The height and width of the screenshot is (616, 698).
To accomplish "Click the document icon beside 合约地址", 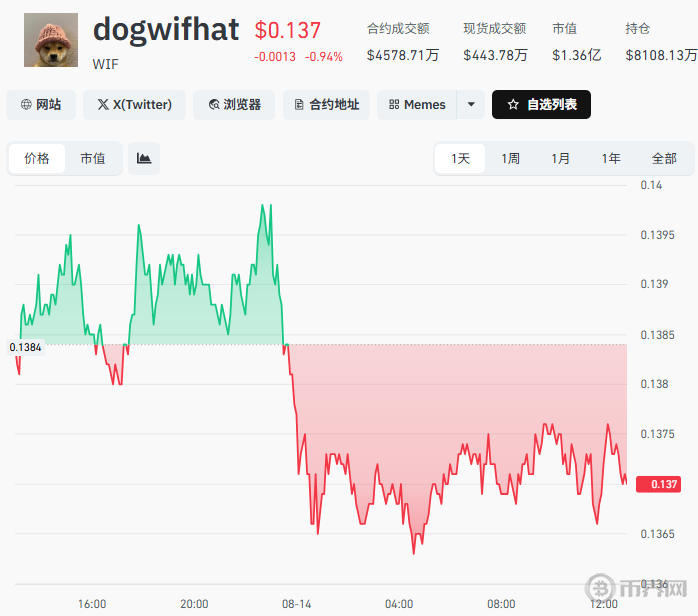I will click(299, 105).
